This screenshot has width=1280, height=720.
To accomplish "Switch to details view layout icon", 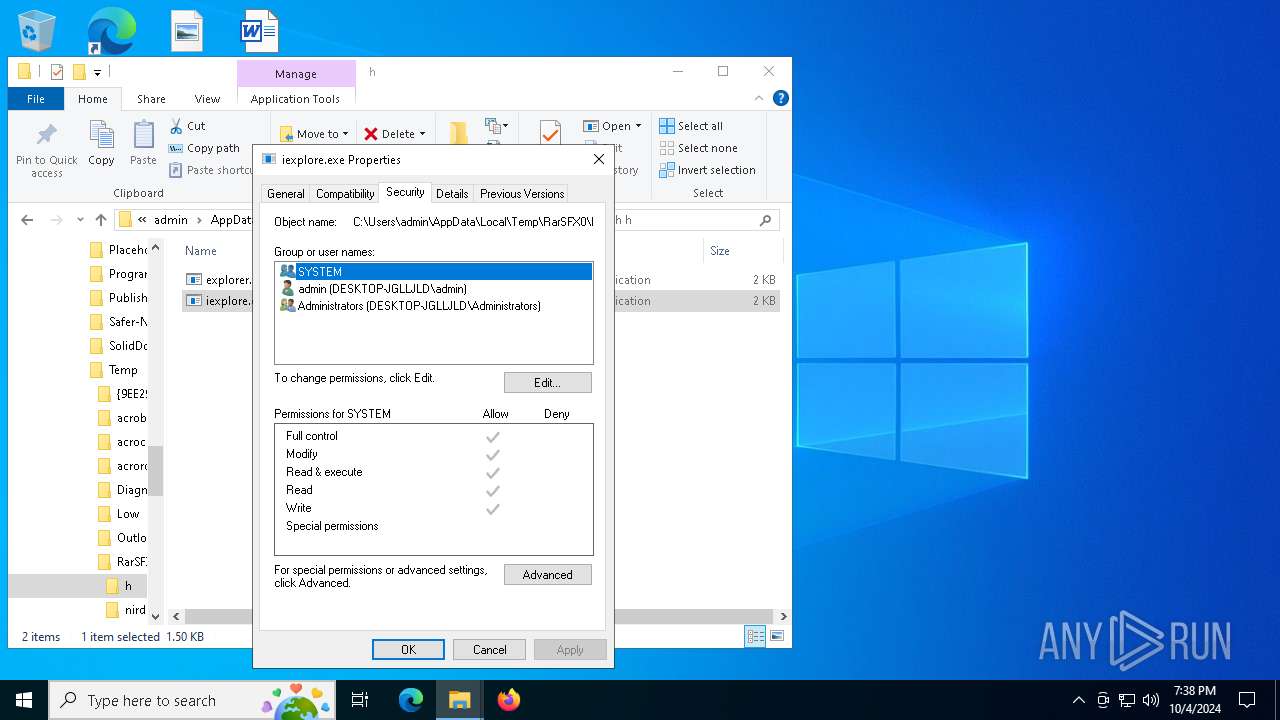I will [755, 636].
